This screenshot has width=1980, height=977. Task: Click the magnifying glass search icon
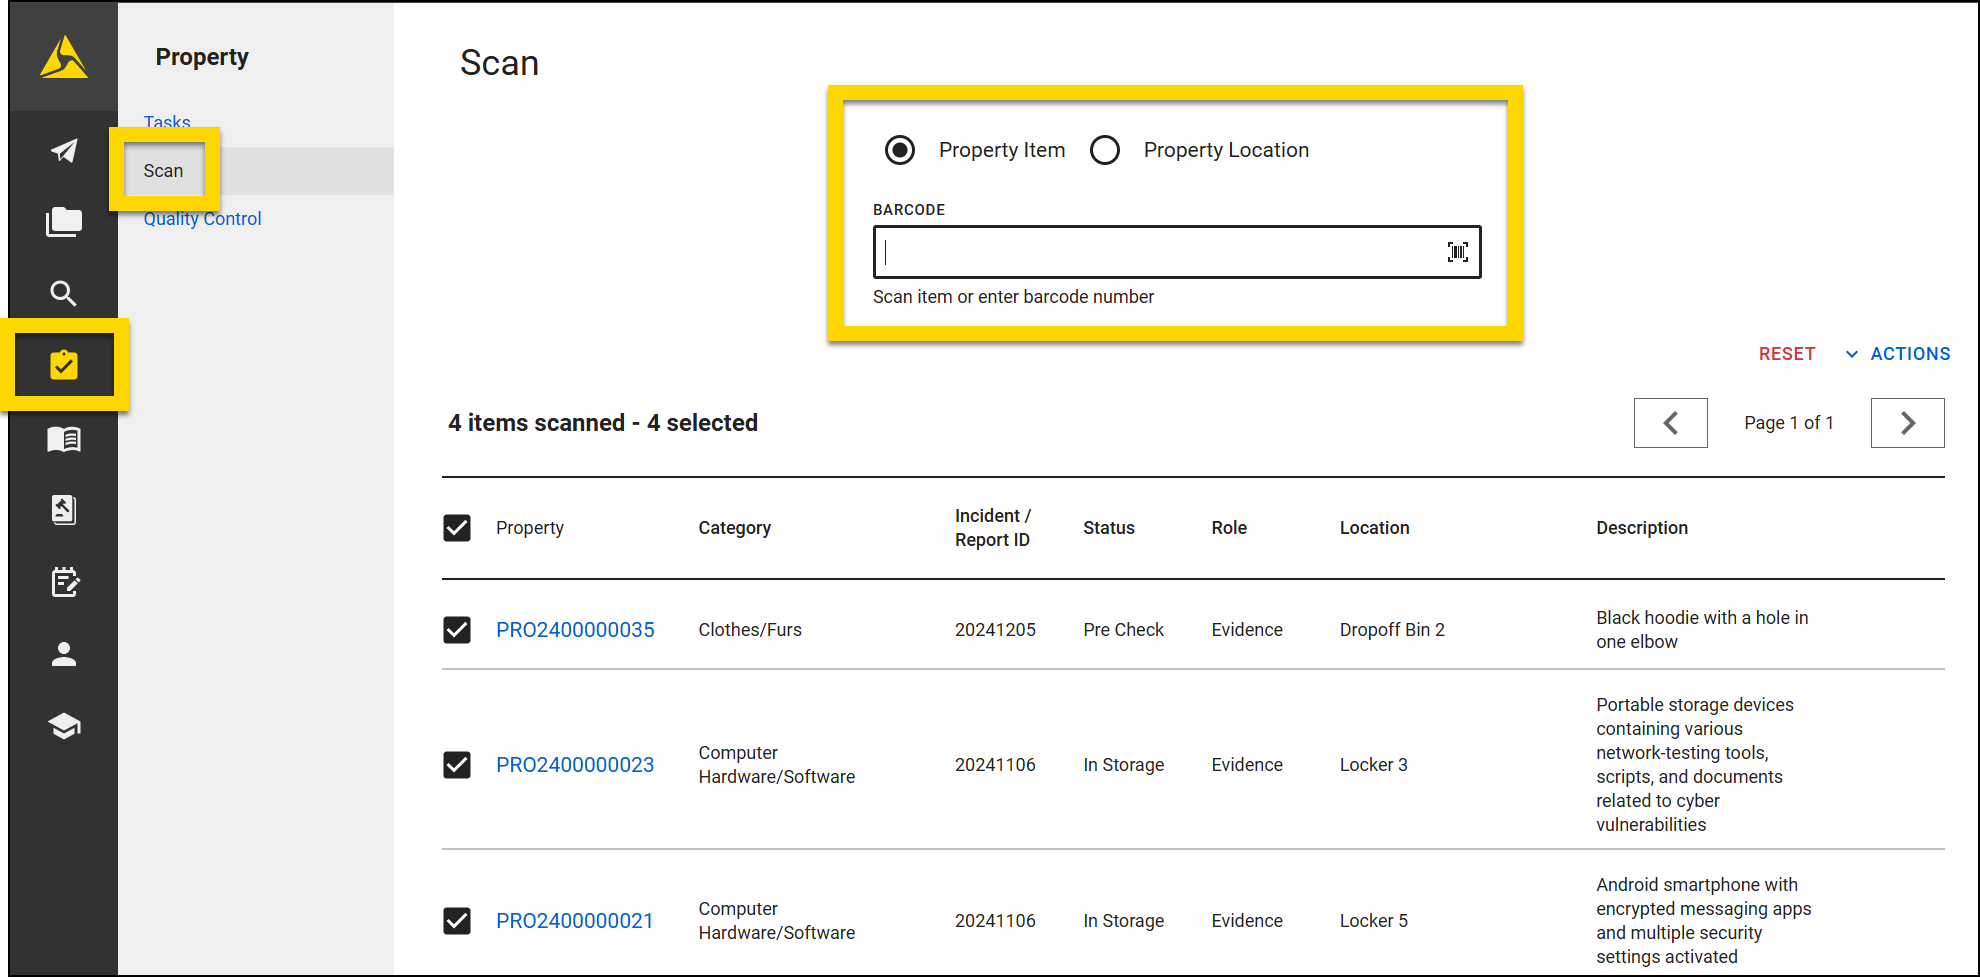point(64,293)
